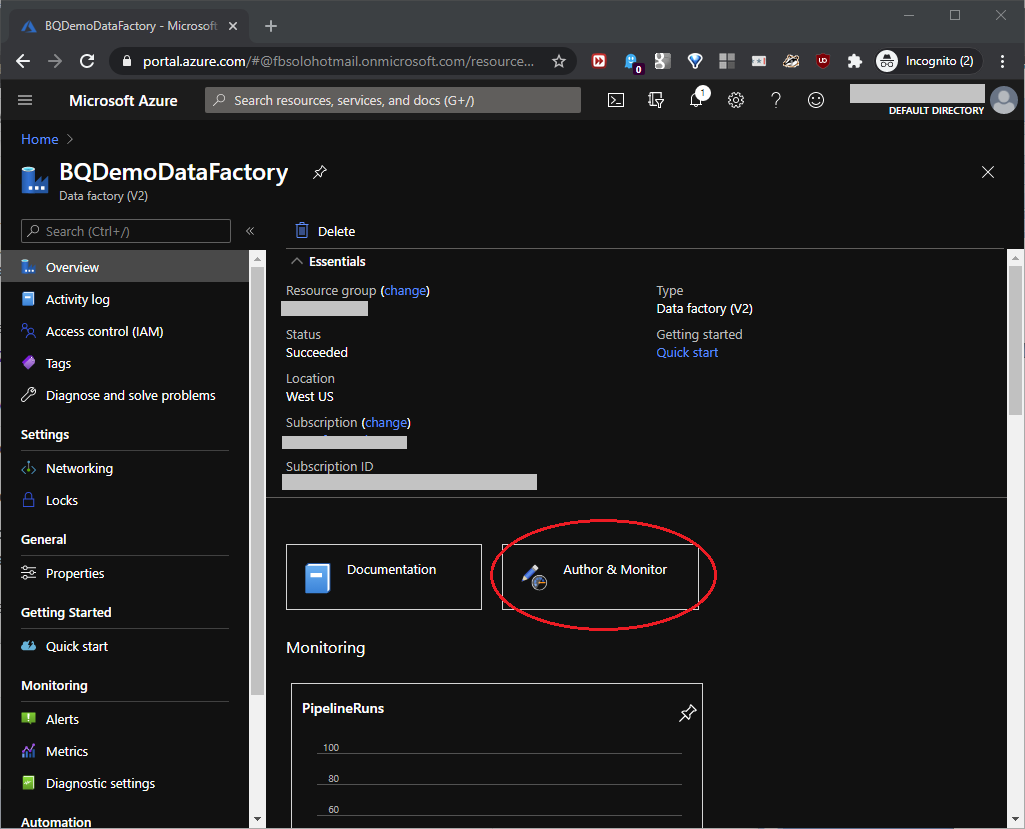Click the top search resources field
The image size is (1025, 829).
pos(393,100)
